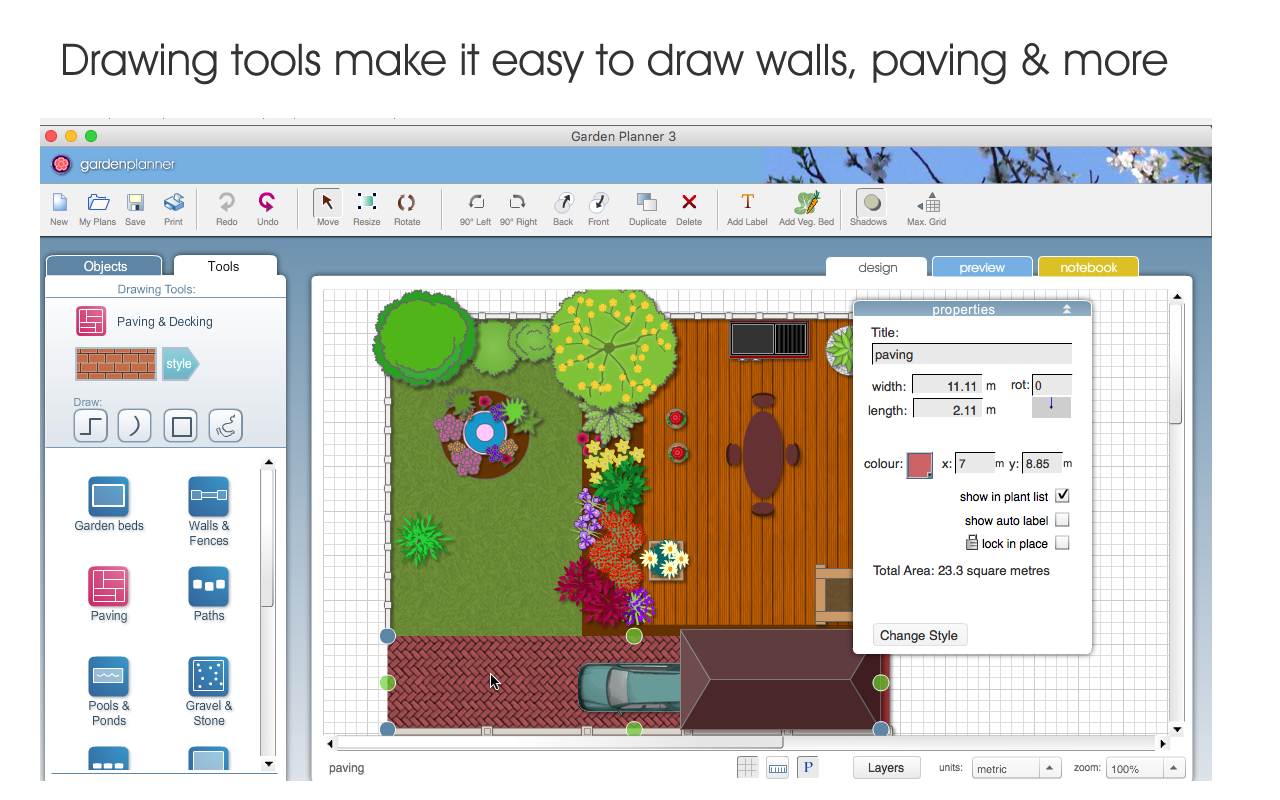Click the paving colour swatch

(x=920, y=464)
